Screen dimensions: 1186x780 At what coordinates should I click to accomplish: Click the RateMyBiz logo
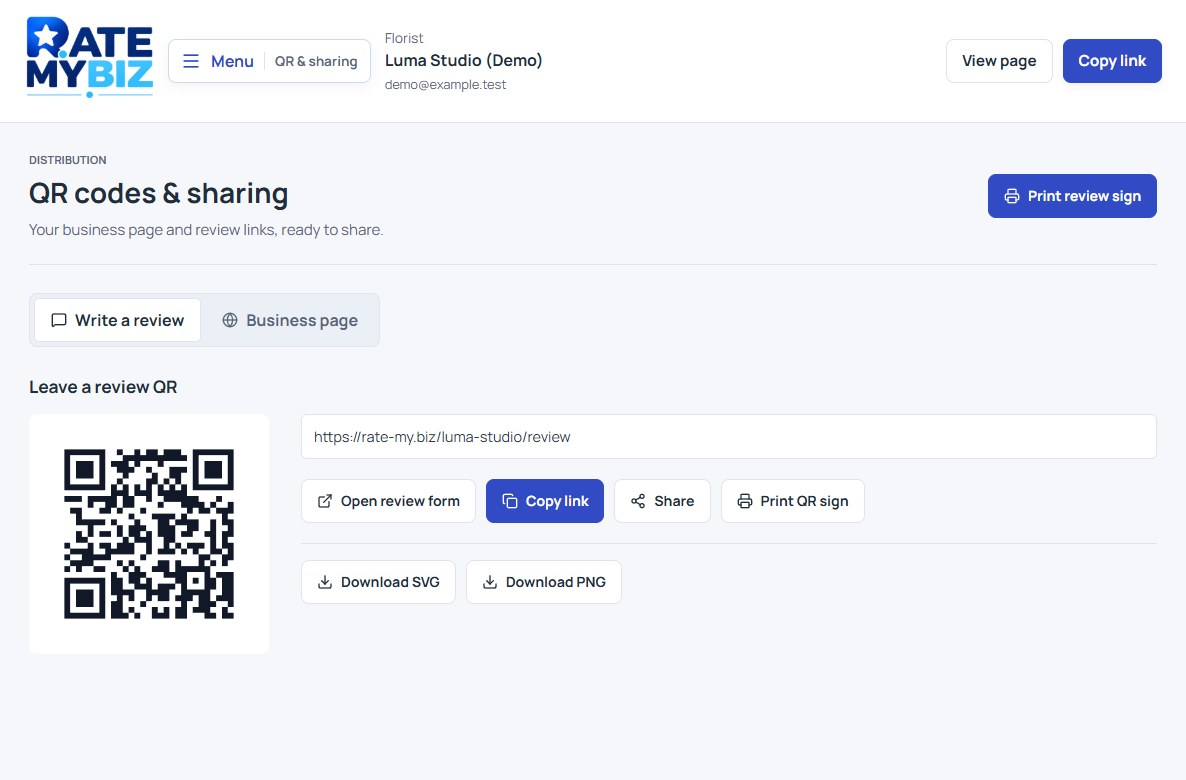point(89,57)
